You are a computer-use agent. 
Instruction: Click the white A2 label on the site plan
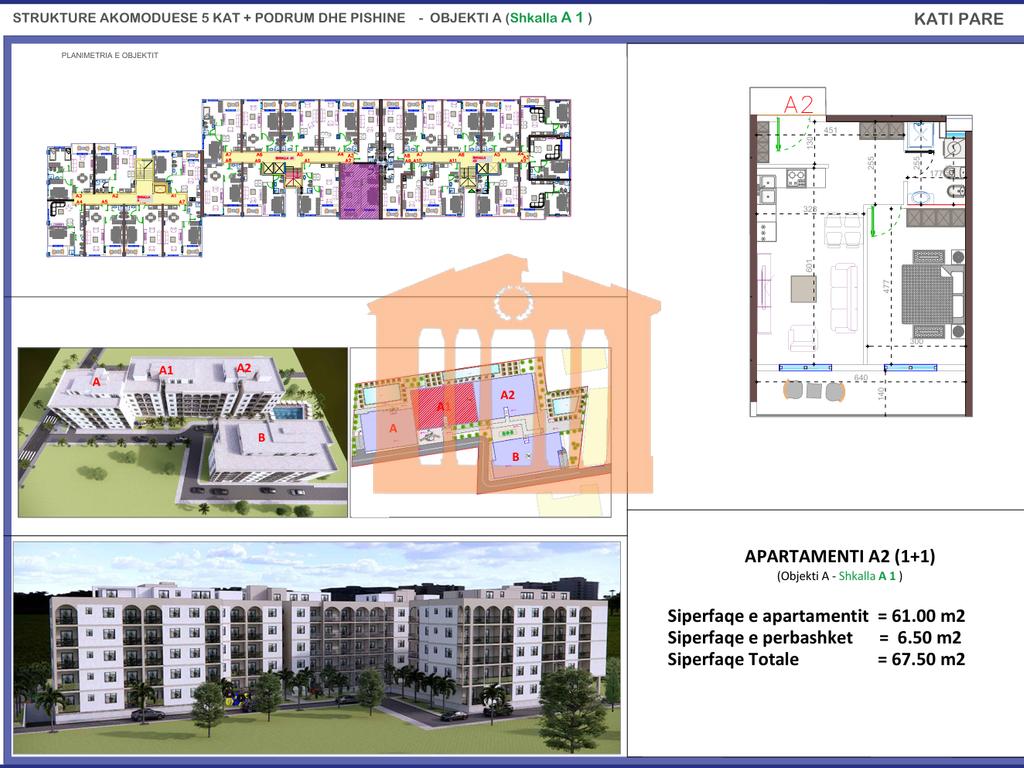(x=507, y=395)
